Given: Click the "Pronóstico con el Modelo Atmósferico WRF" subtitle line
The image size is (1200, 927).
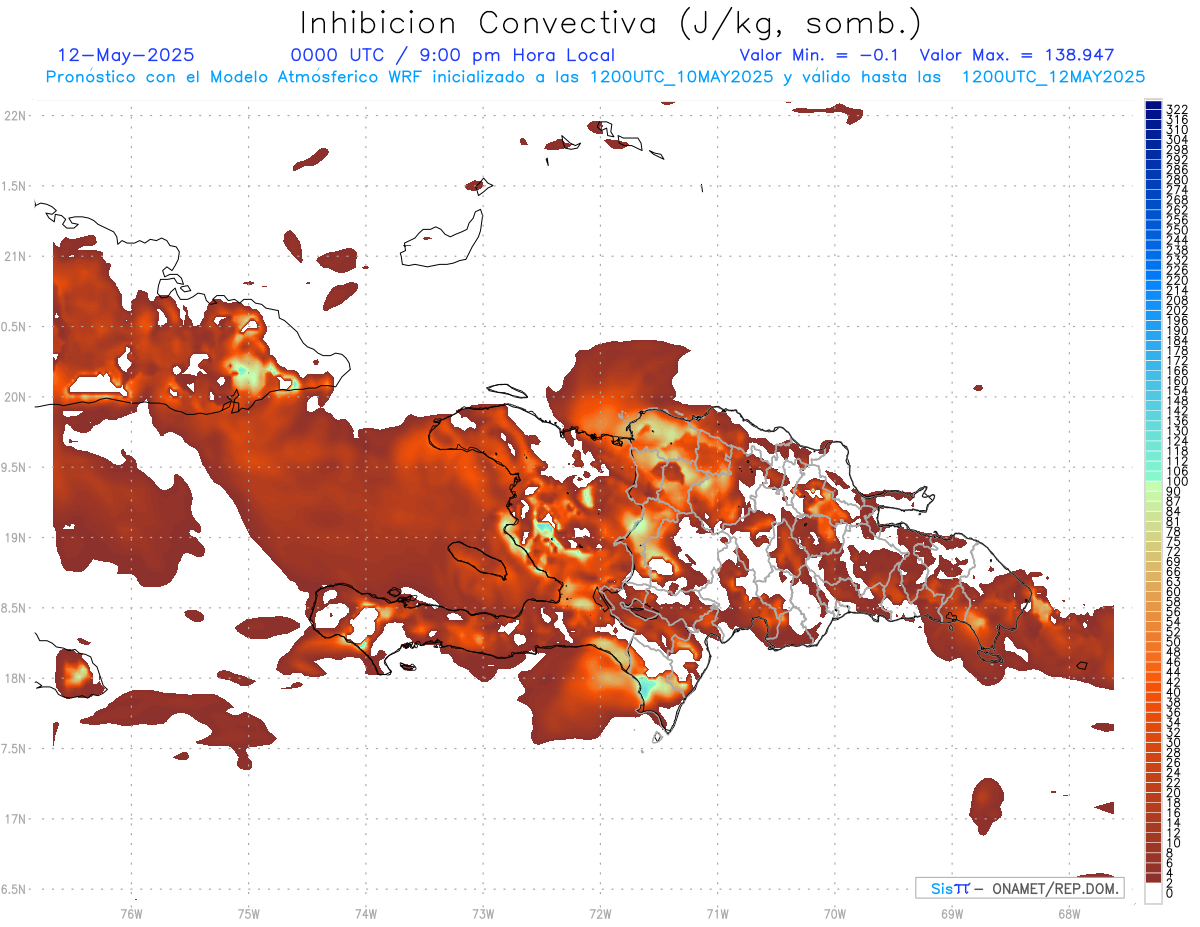Looking at the screenshot, I should coord(595,76).
